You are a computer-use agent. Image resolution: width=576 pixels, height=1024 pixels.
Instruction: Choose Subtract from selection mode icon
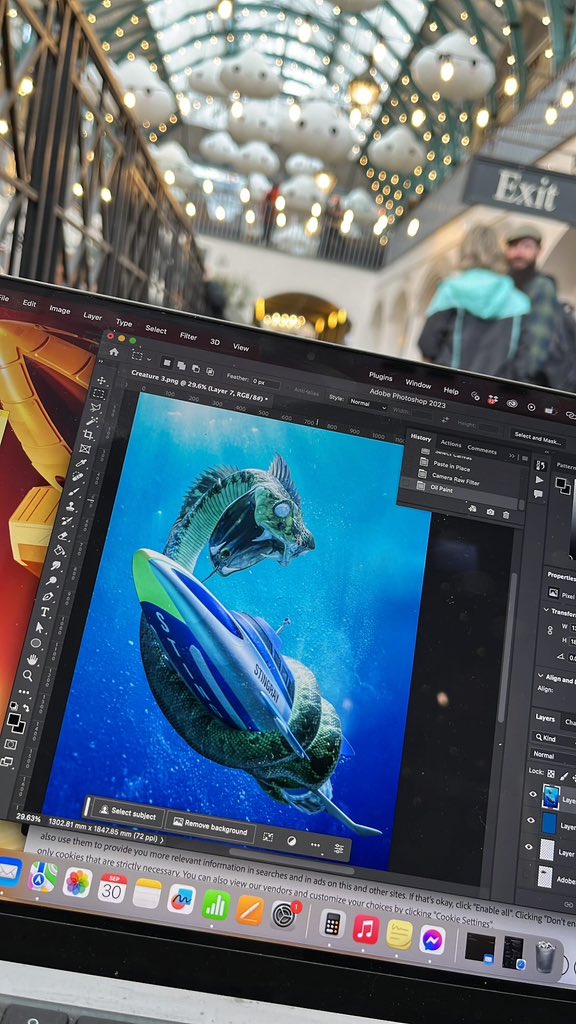196,369
